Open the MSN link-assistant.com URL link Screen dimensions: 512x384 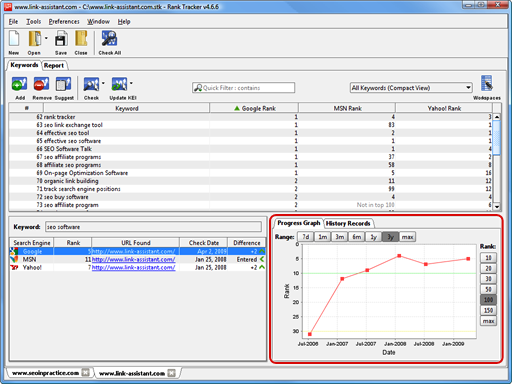(133, 259)
